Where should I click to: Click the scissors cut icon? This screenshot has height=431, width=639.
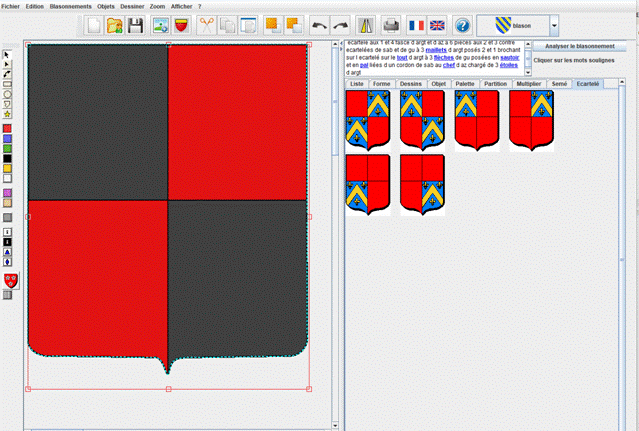pos(207,25)
